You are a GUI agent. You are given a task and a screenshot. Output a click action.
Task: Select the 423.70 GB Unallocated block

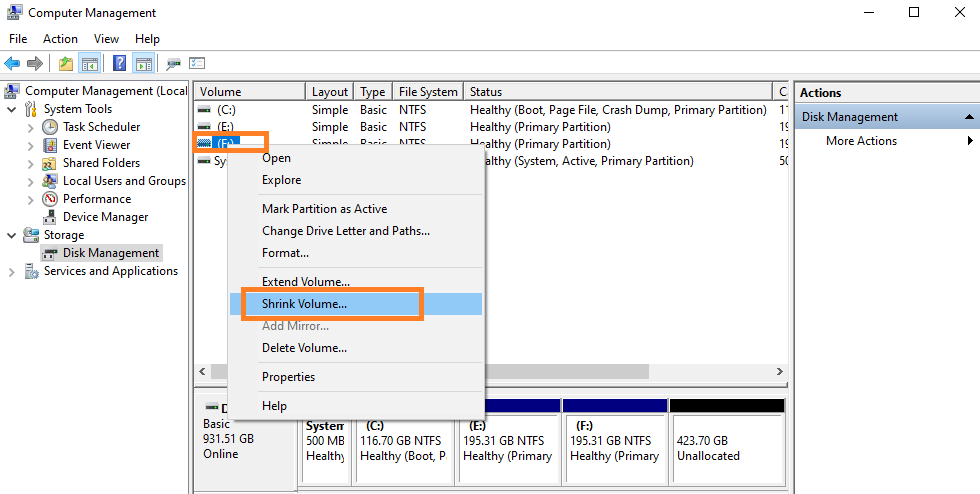pos(727,441)
